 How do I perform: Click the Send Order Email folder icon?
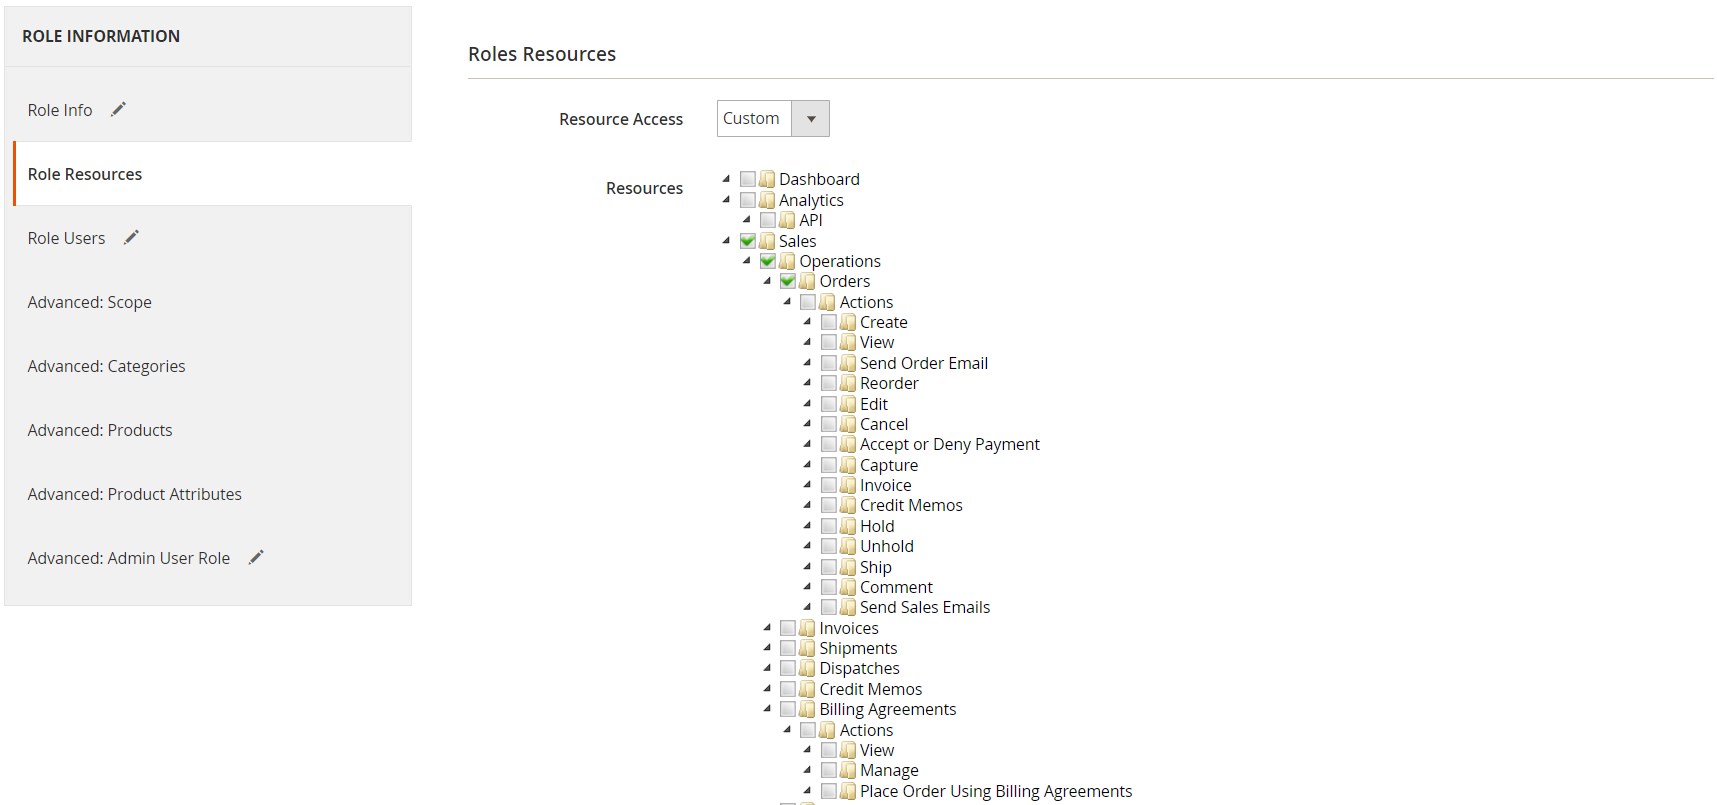coord(848,363)
